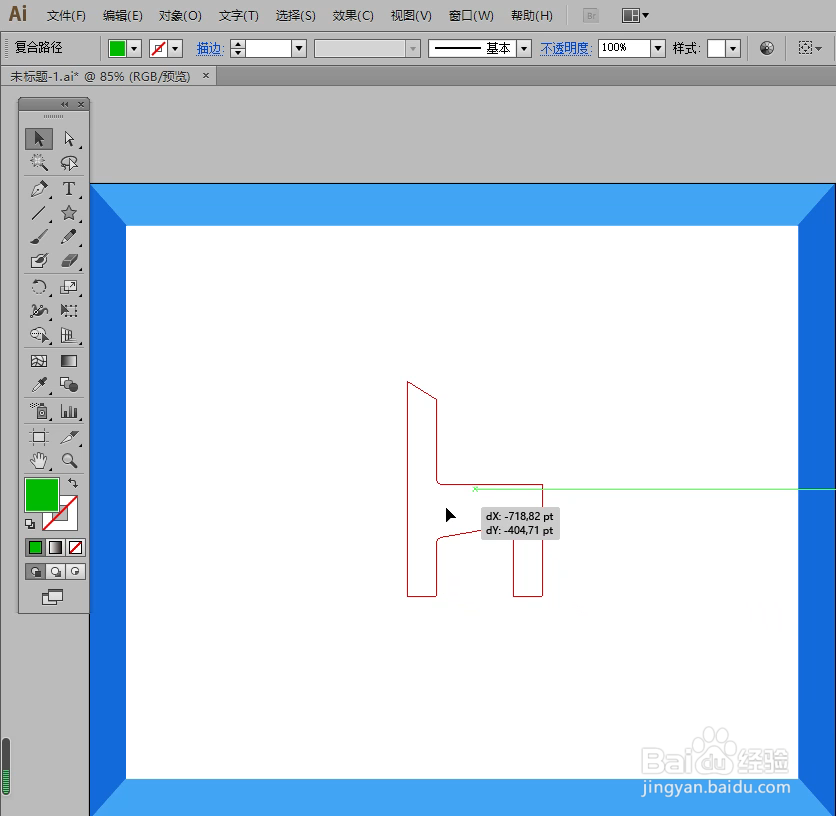The width and height of the screenshot is (836, 816).
Task: Select the Column Graph tool
Action: [x=69, y=411]
